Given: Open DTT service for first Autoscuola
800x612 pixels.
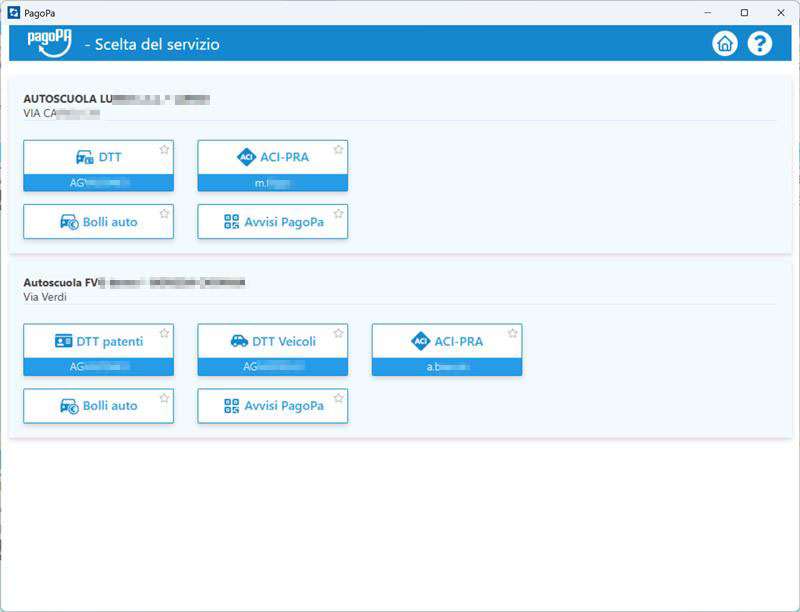Looking at the screenshot, I should (x=98, y=158).
